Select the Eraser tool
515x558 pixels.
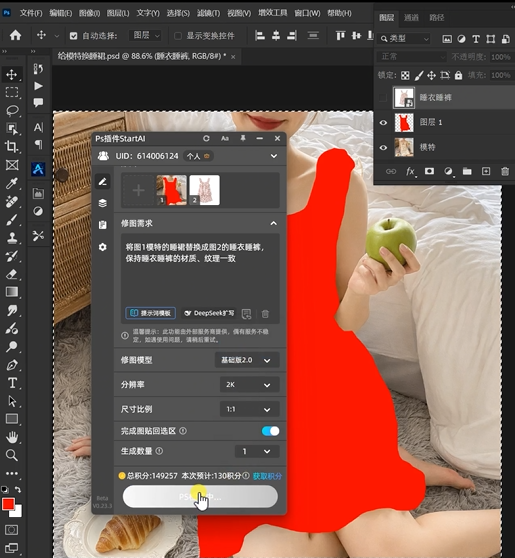[12, 274]
